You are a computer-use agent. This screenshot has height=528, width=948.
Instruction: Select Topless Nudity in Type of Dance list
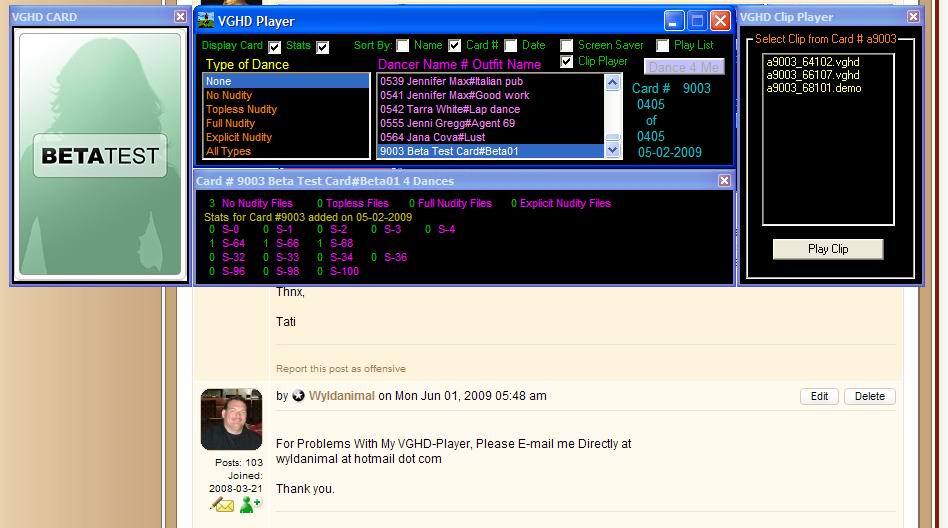[241, 110]
